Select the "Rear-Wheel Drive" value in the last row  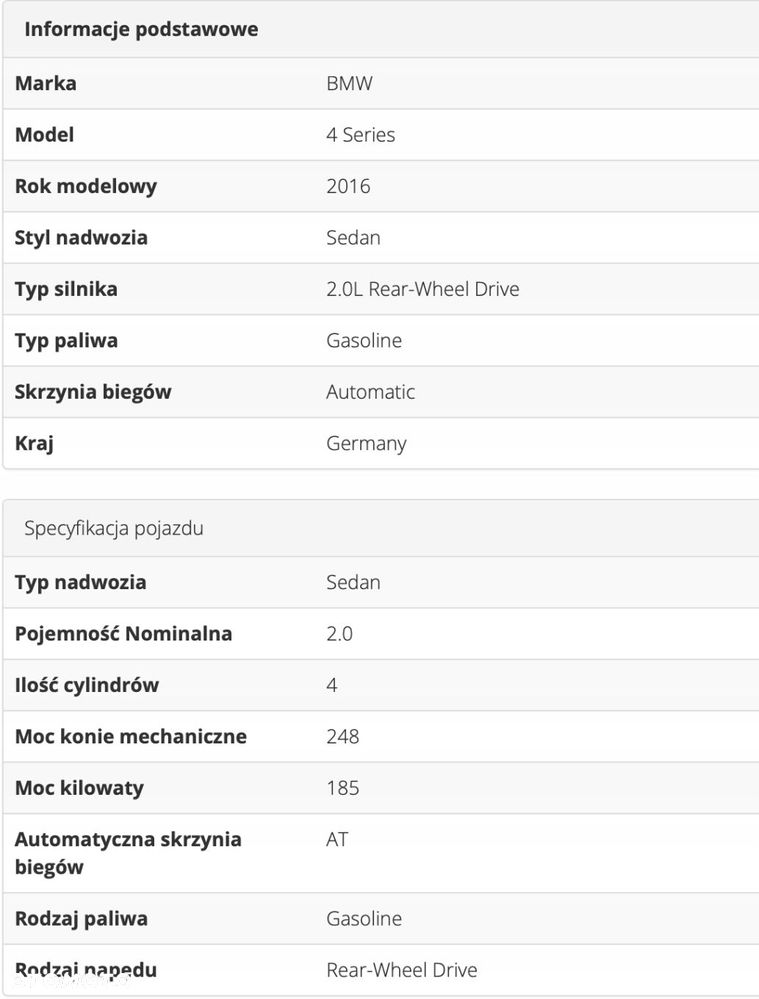[x=401, y=970]
